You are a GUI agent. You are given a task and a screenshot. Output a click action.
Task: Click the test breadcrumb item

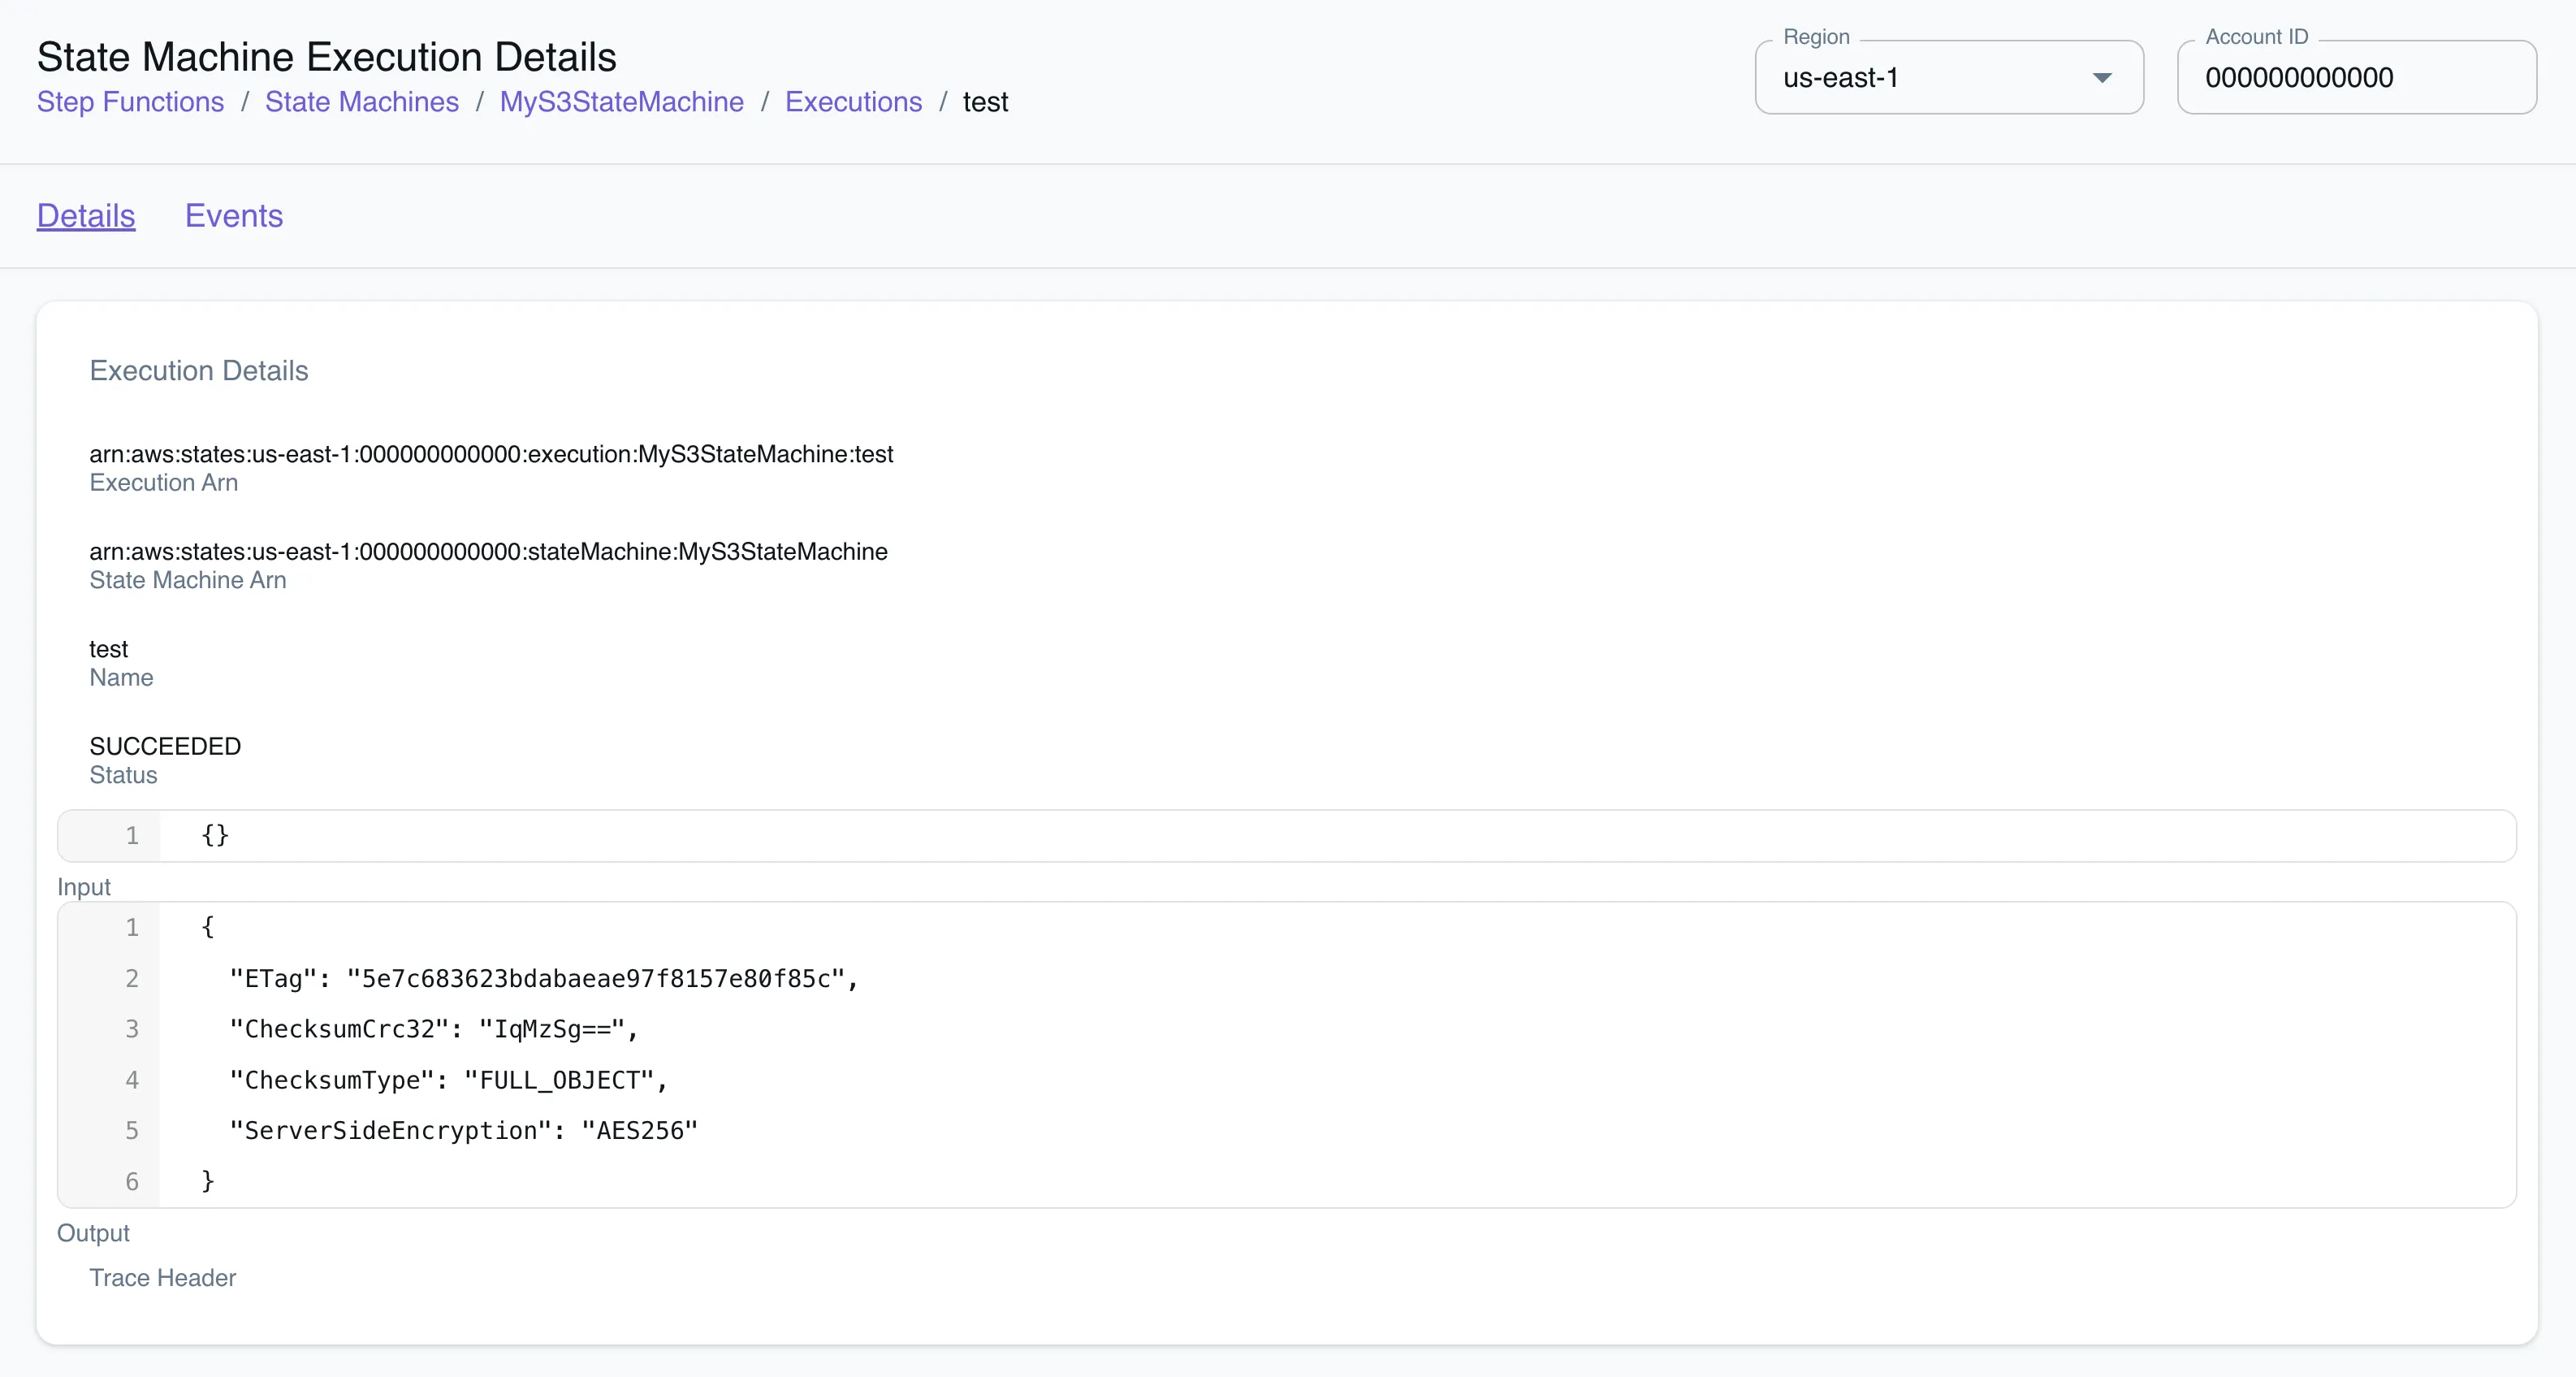click(986, 101)
